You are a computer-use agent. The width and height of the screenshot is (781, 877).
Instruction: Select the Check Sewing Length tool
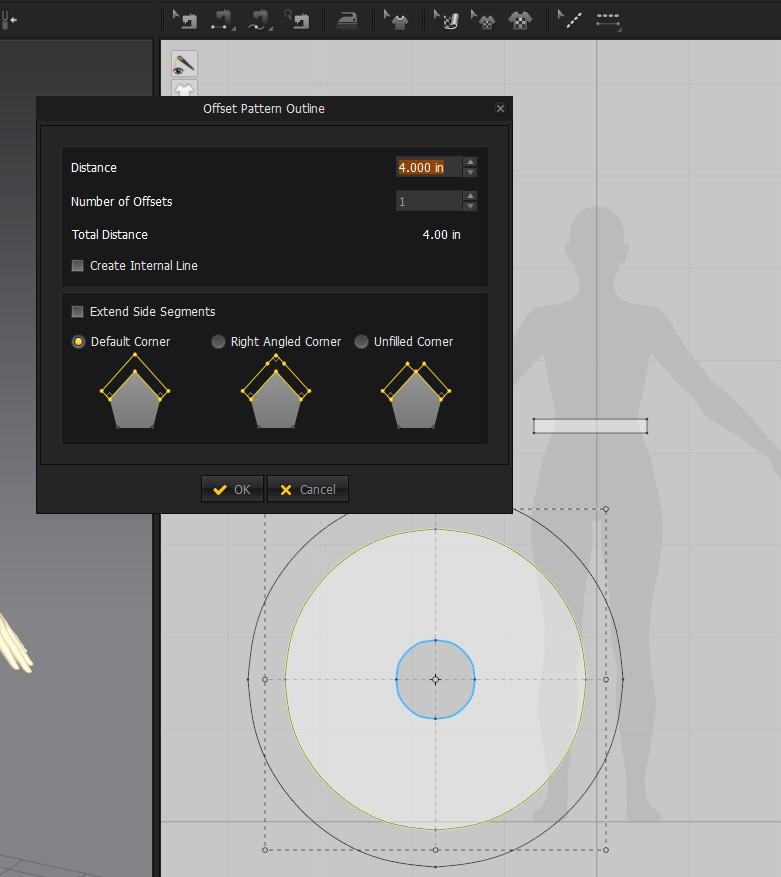click(297, 20)
